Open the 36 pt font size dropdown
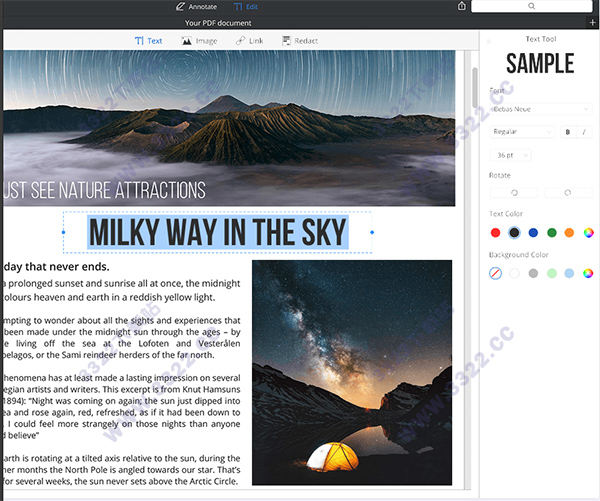The width and height of the screenshot is (600, 501). click(x=511, y=155)
